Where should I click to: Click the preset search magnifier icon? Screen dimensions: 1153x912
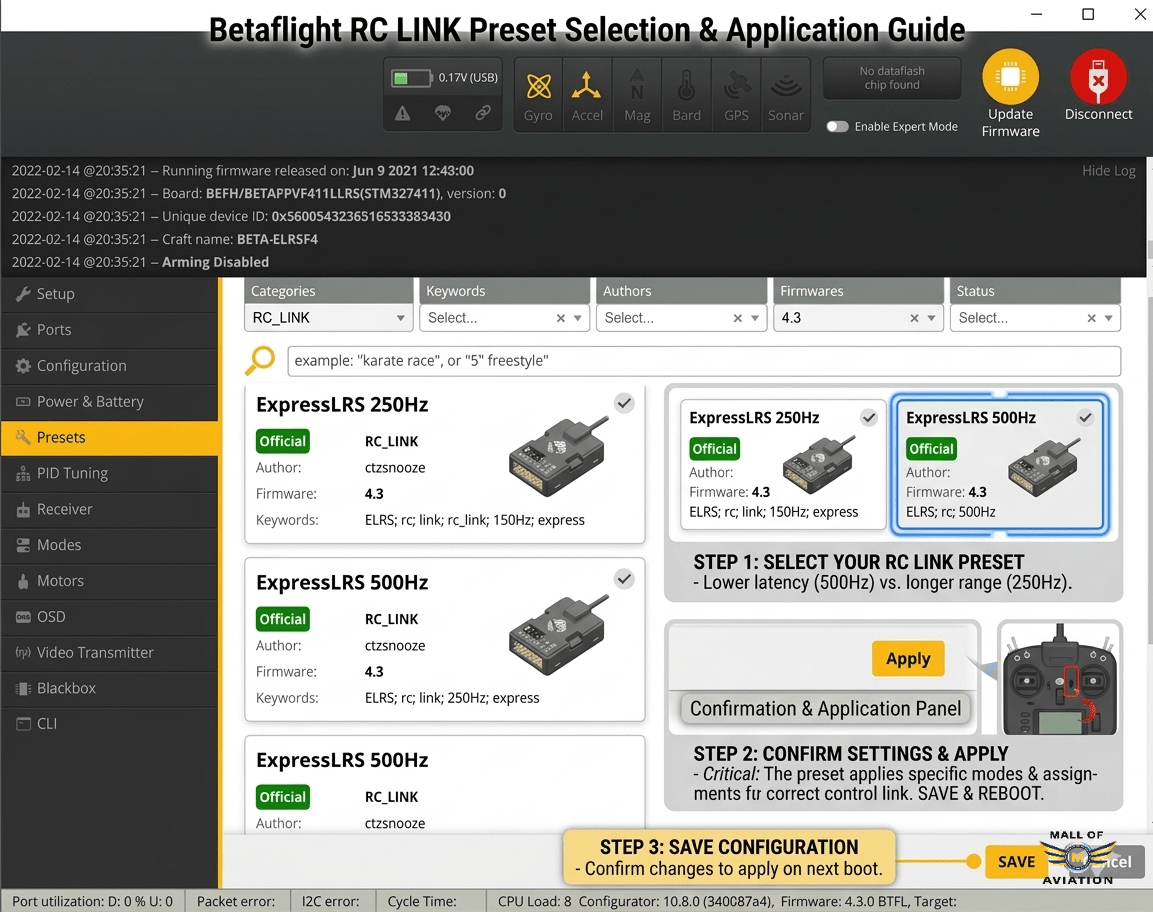[x=259, y=360]
